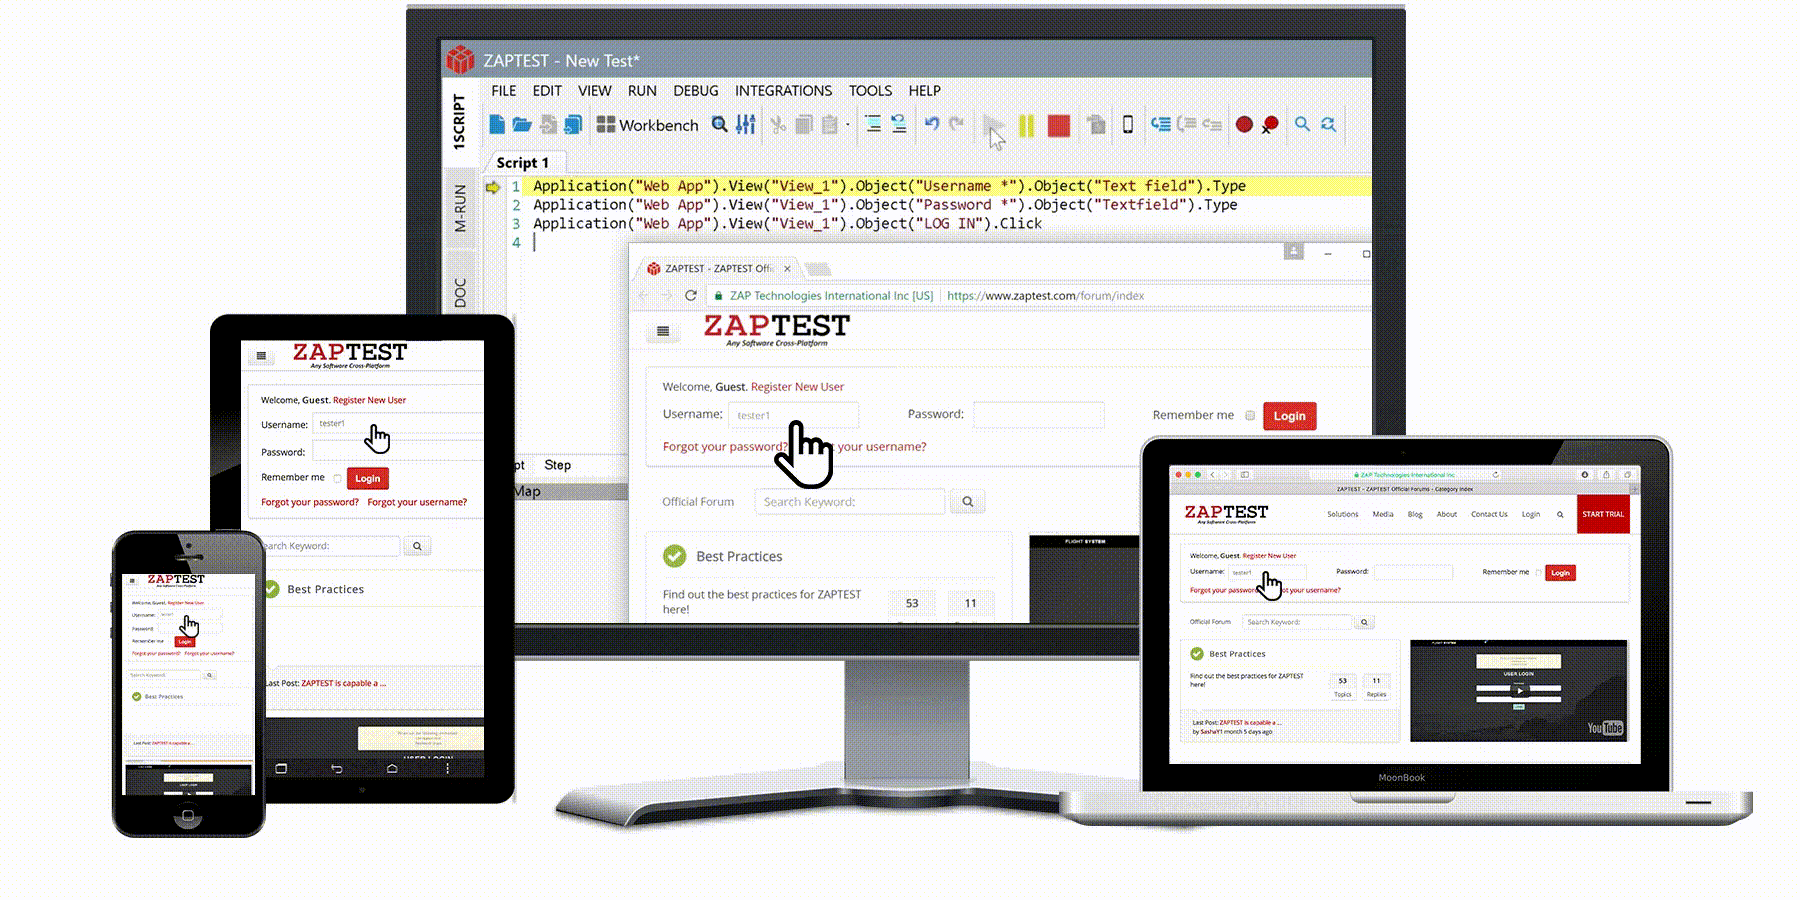1800x900 pixels.
Task: Switch to the 1SCRIPT side tab
Action: coord(459,122)
